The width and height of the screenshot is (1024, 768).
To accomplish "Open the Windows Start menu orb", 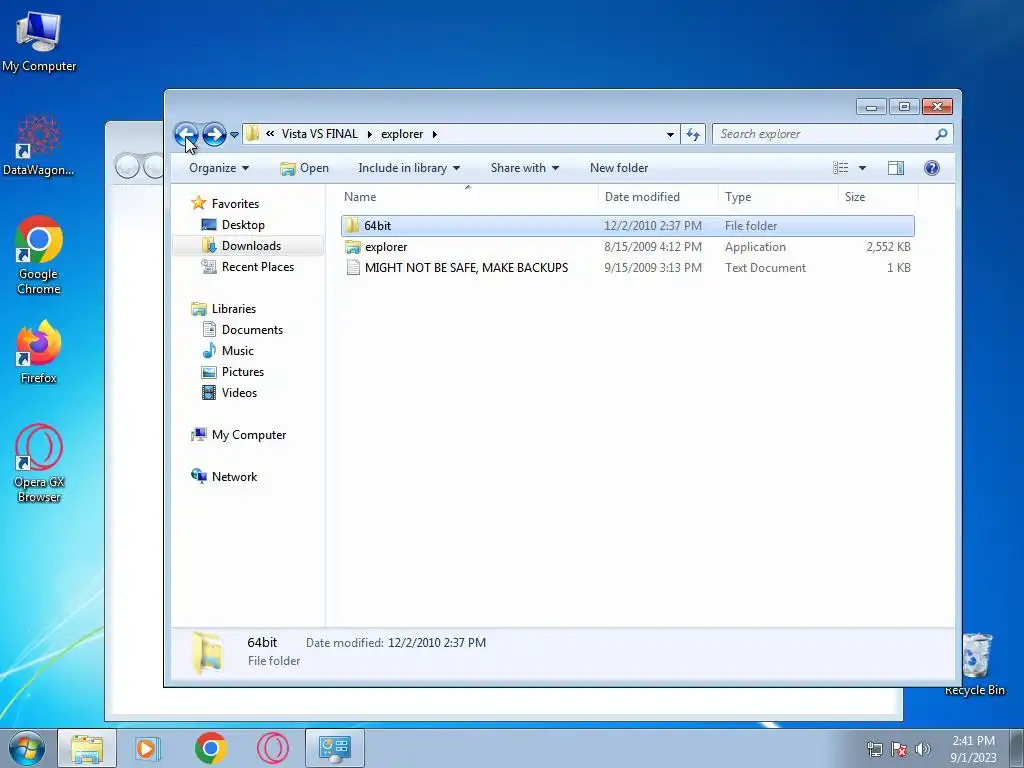I will coord(27,748).
